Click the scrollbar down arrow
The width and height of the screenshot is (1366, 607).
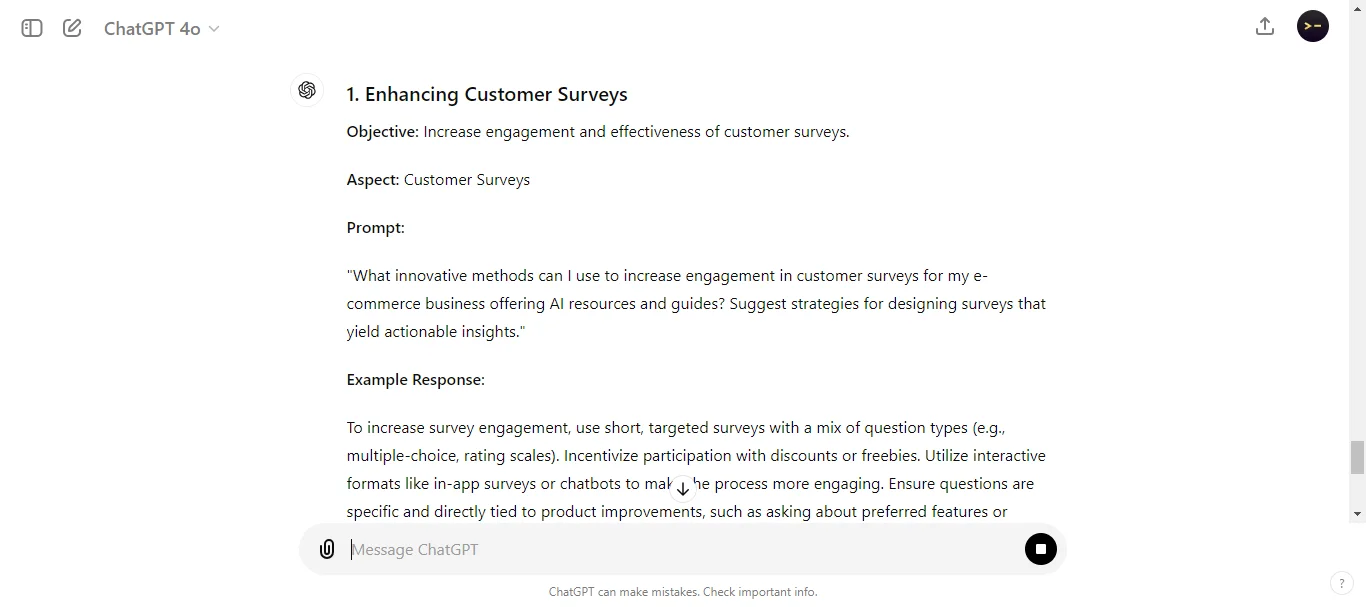pyautogui.click(x=1357, y=515)
